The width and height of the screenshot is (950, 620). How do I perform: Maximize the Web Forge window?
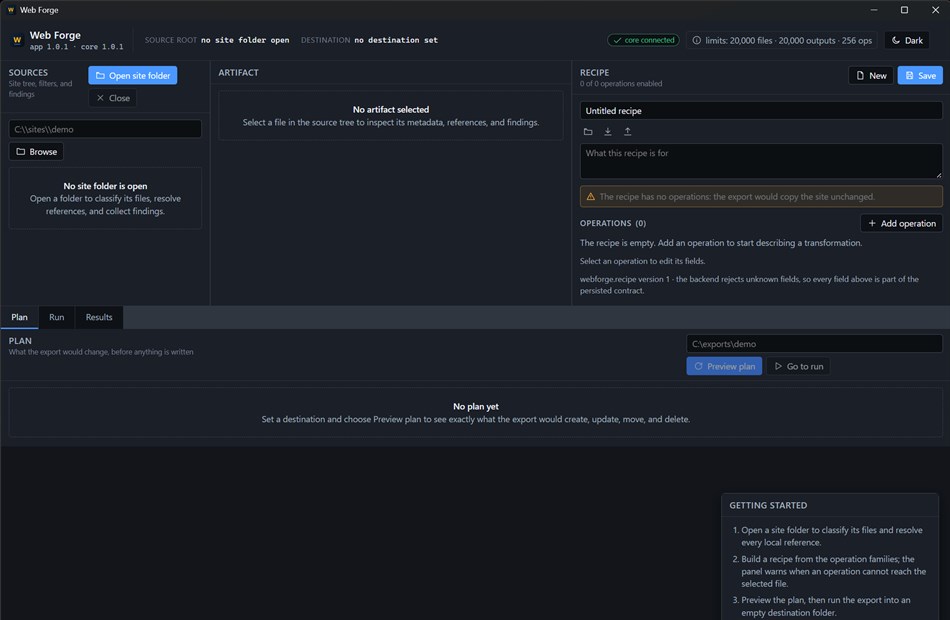point(904,10)
